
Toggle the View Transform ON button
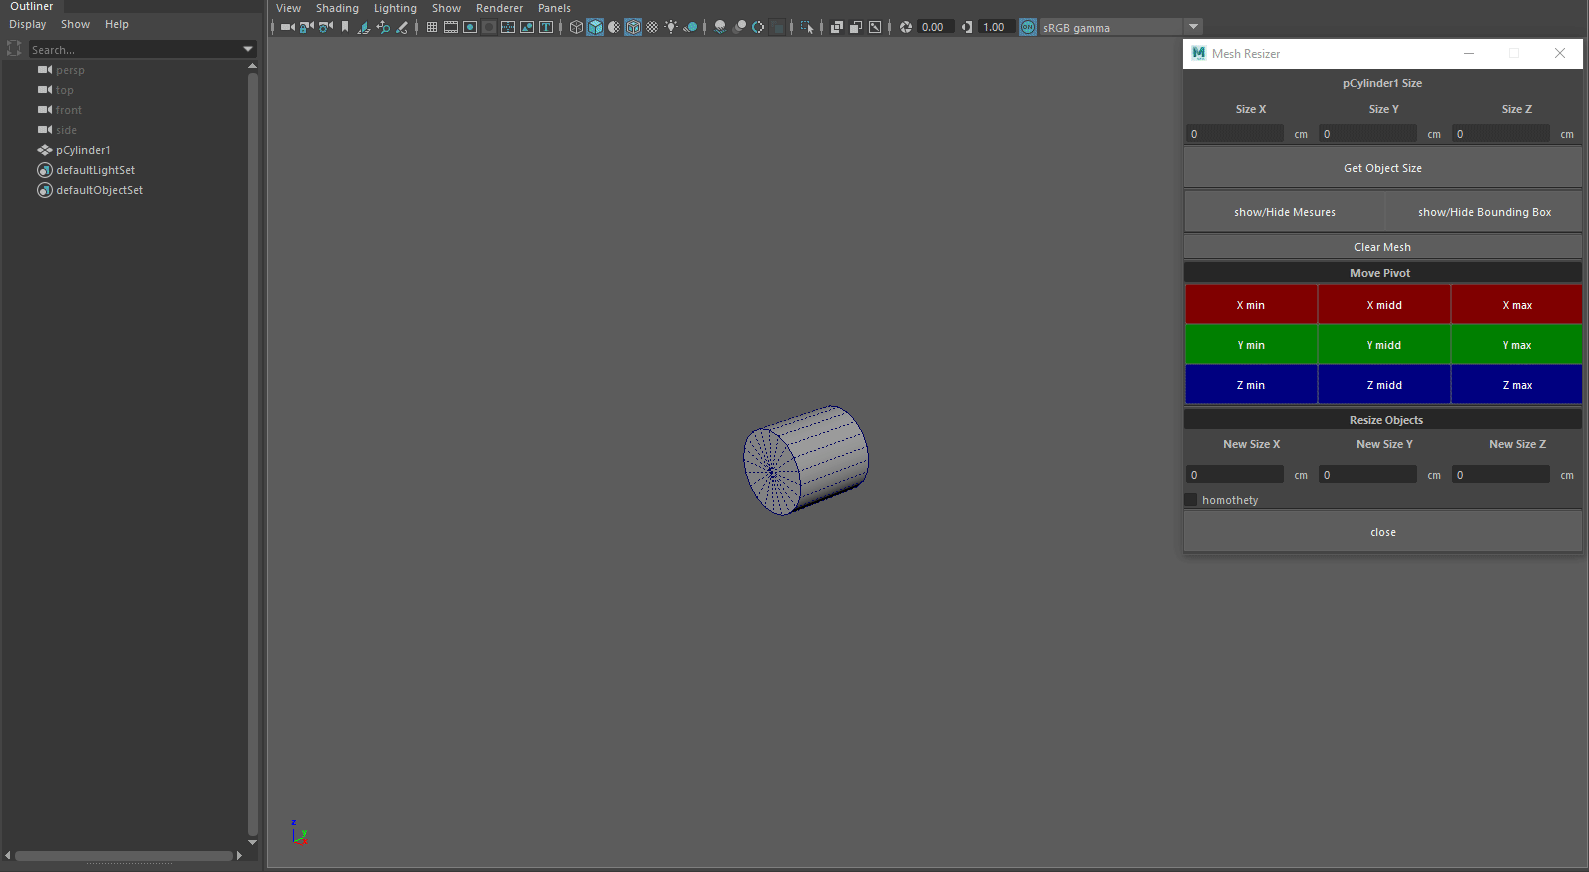1028,27
